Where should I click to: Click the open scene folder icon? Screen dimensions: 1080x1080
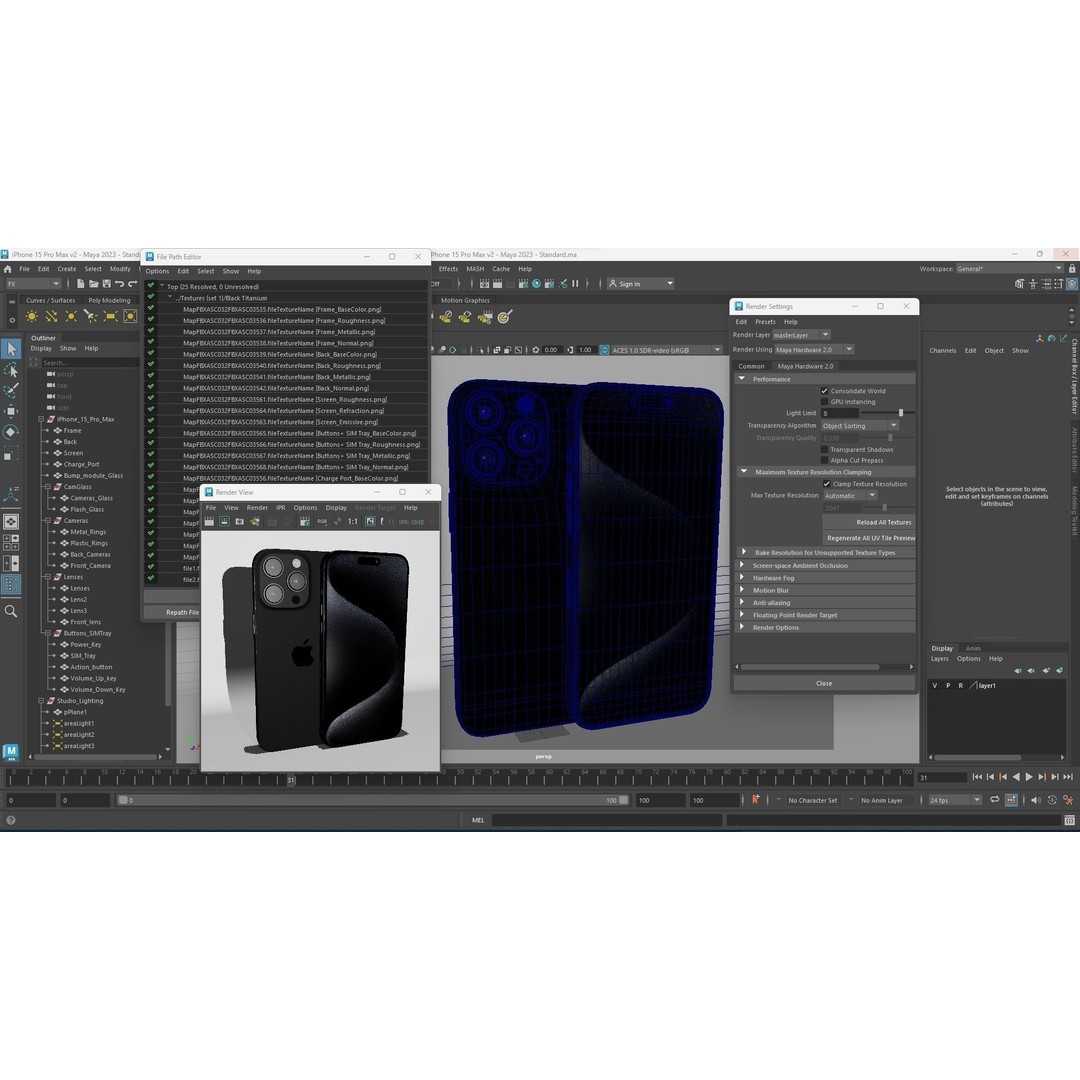tap(94, 284)
